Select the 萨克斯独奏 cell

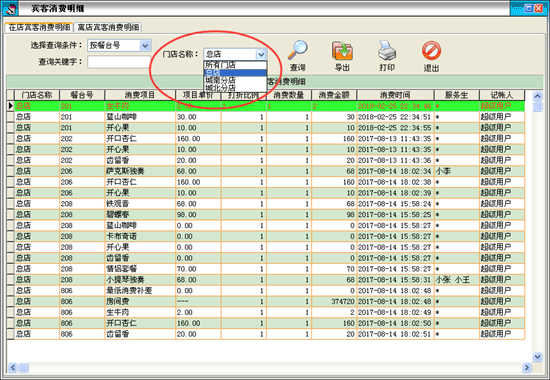[x=140, y=171]
